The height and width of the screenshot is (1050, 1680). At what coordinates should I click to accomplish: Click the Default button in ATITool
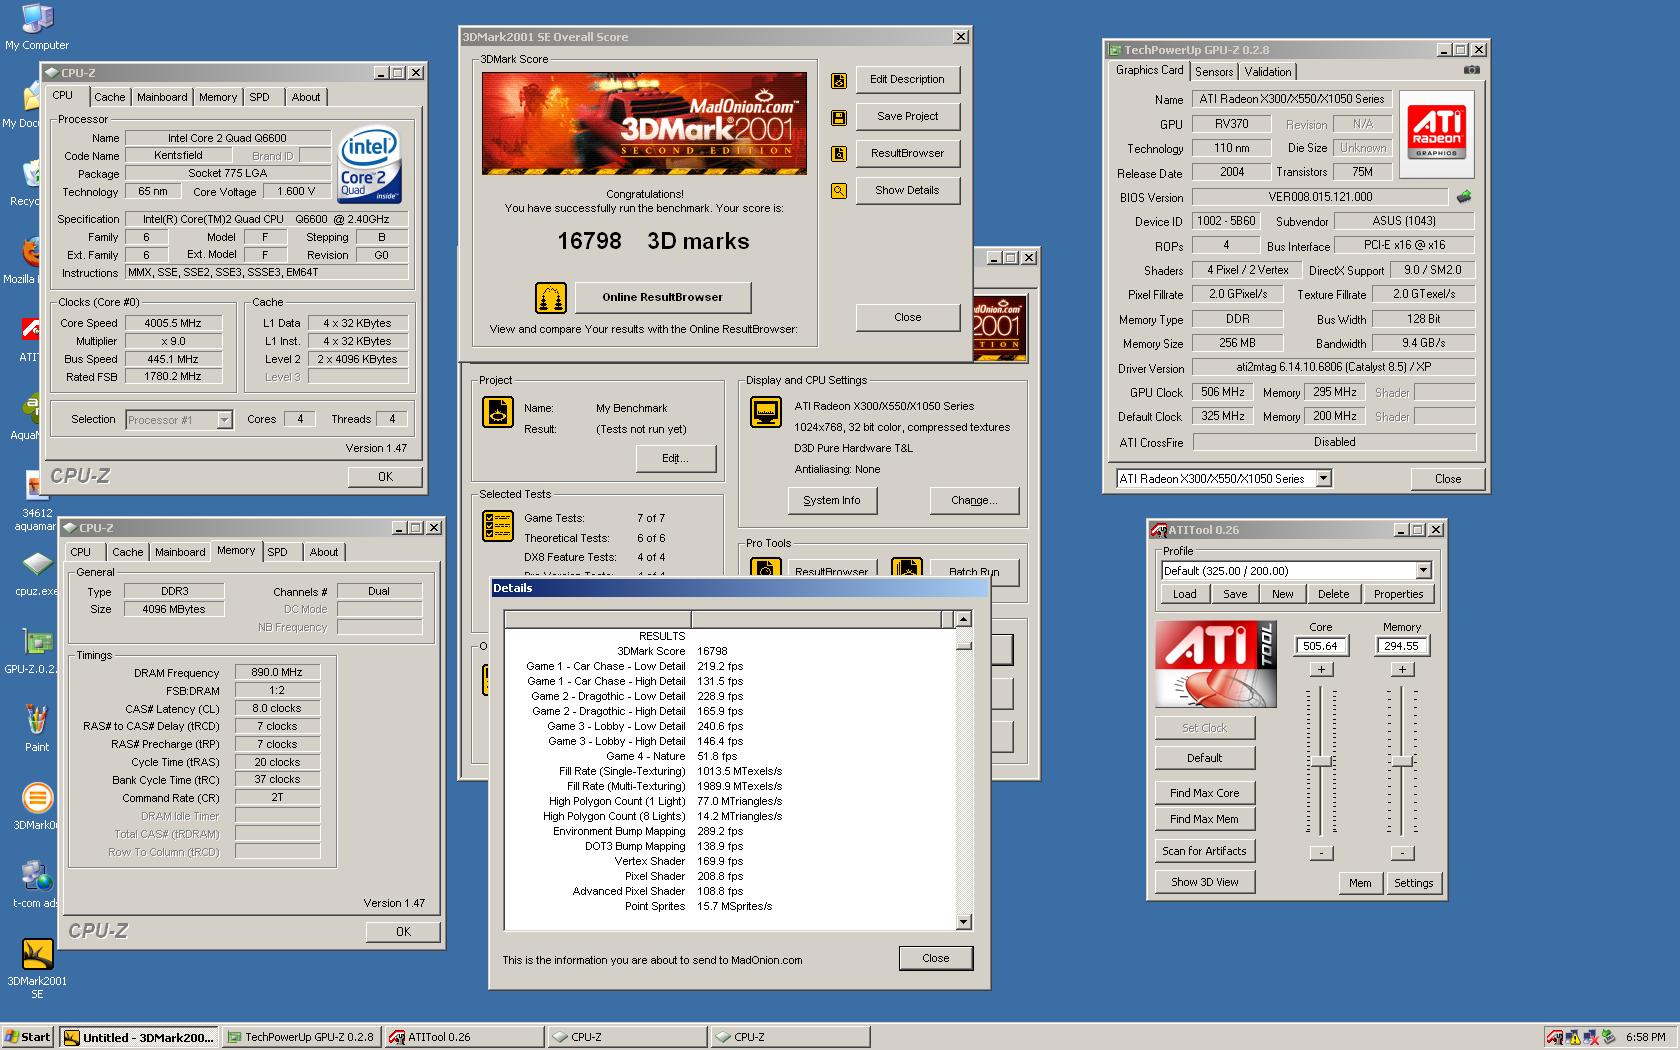(x=1204, y=758)
